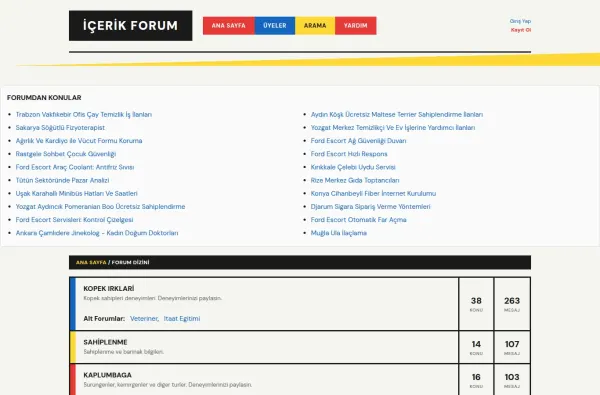600x395 pixels.
Task: Open the SAHİPLENME forum
Action: click(x=105, y=342)
